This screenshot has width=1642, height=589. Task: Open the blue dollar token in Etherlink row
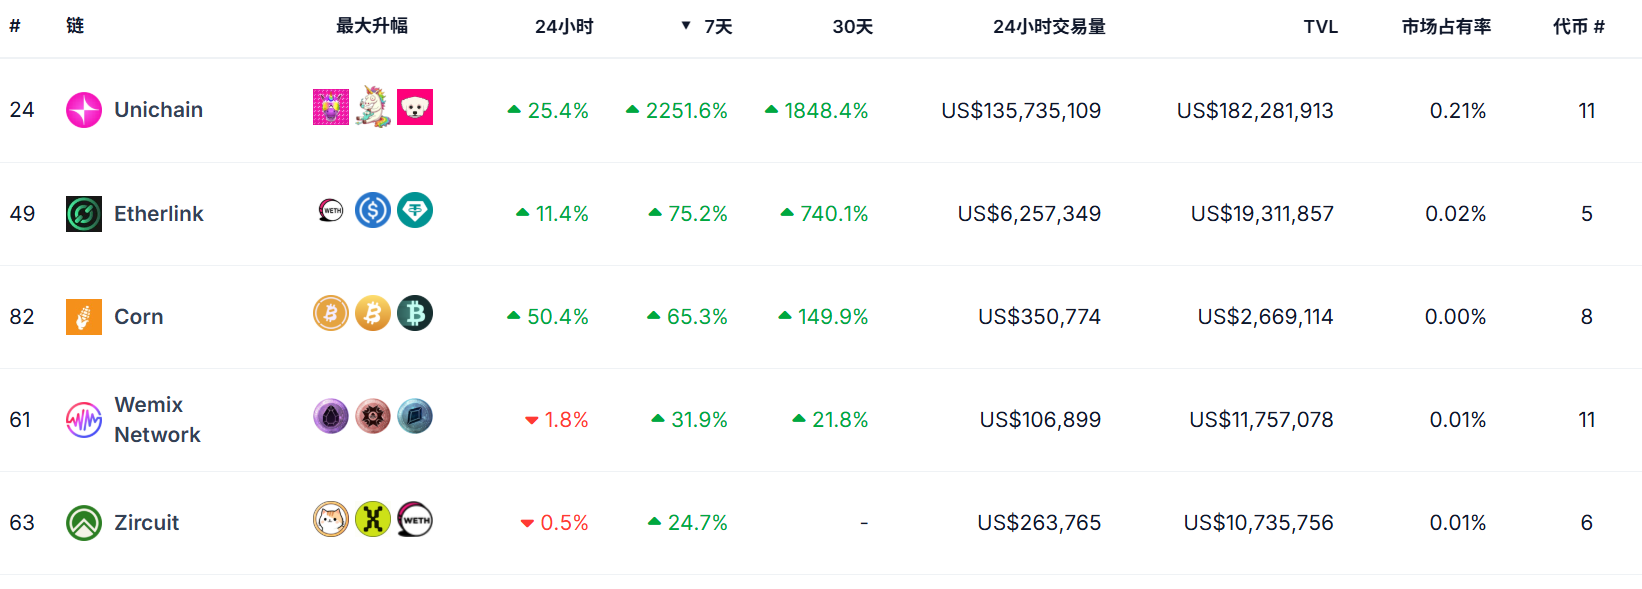click(373, 210)
